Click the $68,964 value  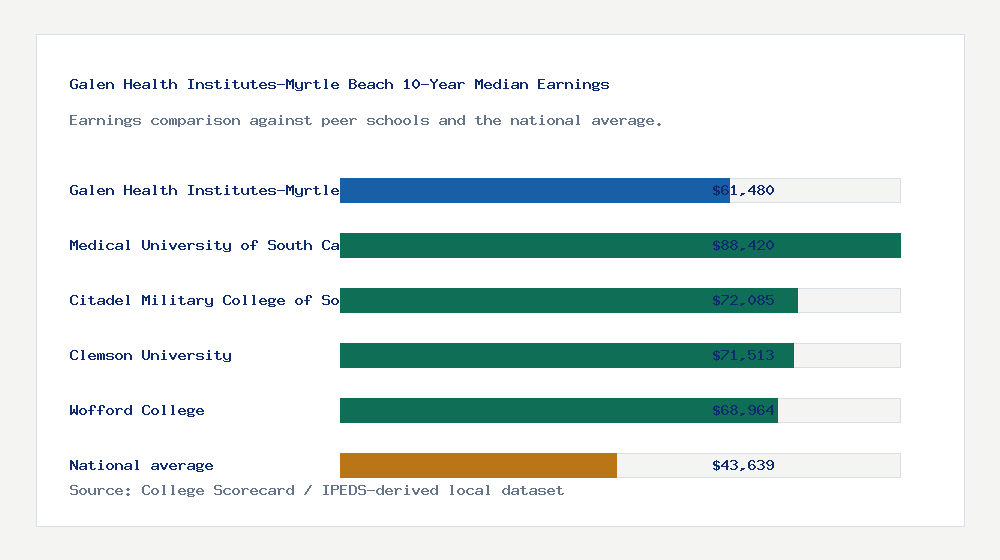point(743,410)
